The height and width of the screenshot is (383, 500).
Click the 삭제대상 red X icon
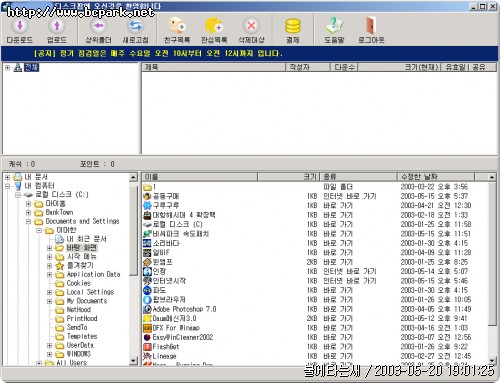pyautogui.click(x=251, y=26)
